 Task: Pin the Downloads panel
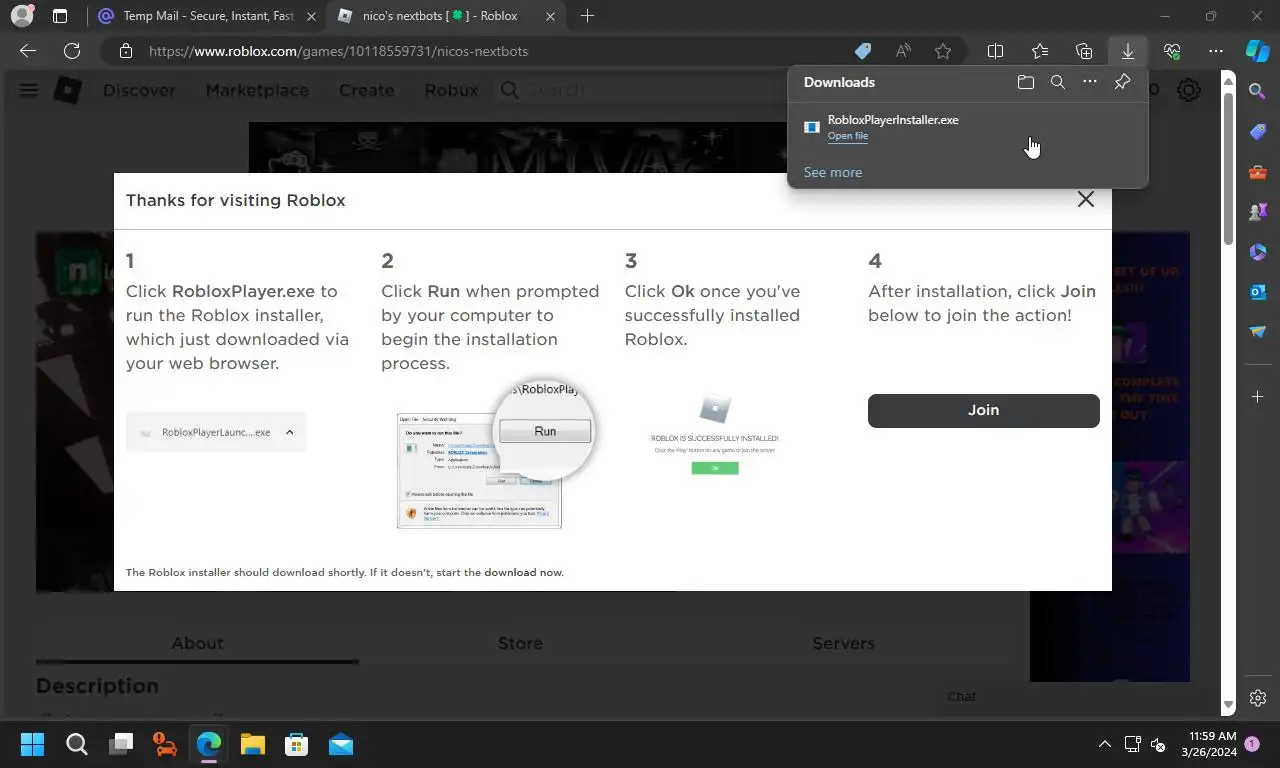point(1122,82)
